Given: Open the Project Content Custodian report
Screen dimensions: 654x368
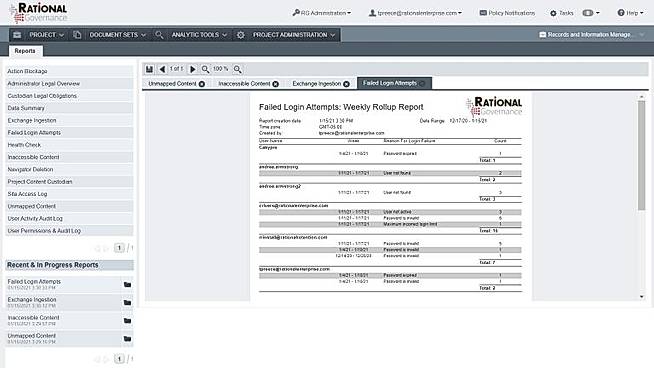Looking at the screenshot, I should click(69, 182).
